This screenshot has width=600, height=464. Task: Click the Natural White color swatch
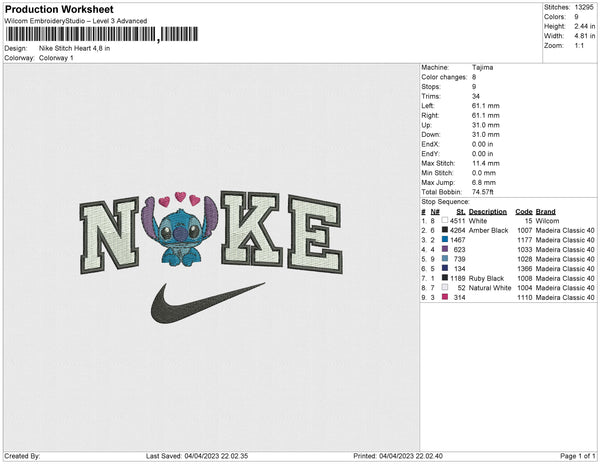[x=445, y=288]
